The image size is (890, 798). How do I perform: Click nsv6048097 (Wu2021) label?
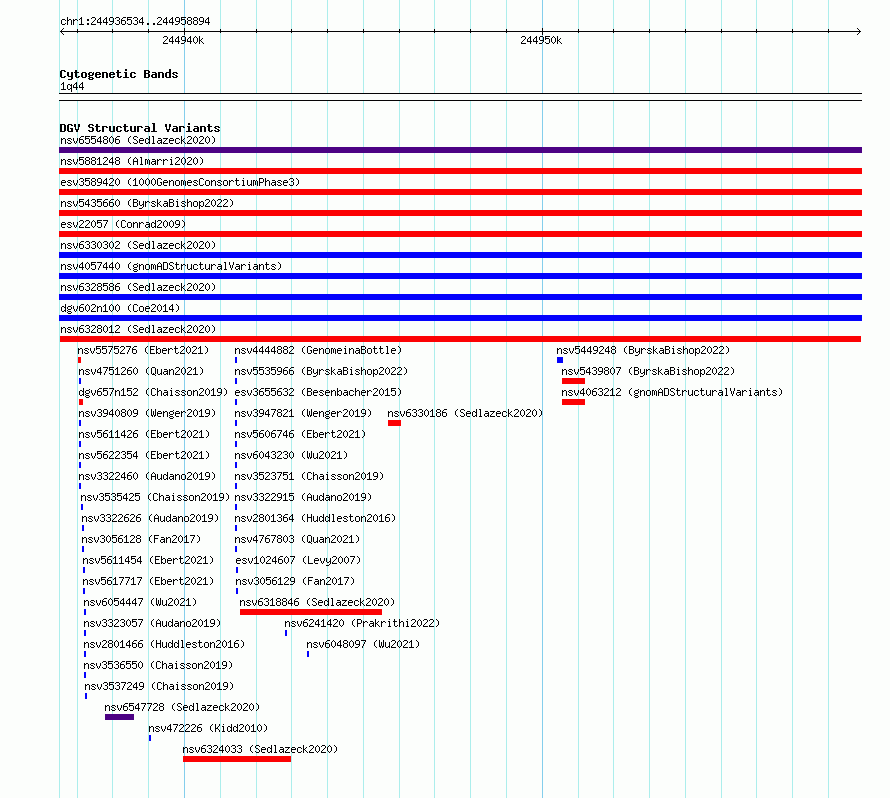363,644
